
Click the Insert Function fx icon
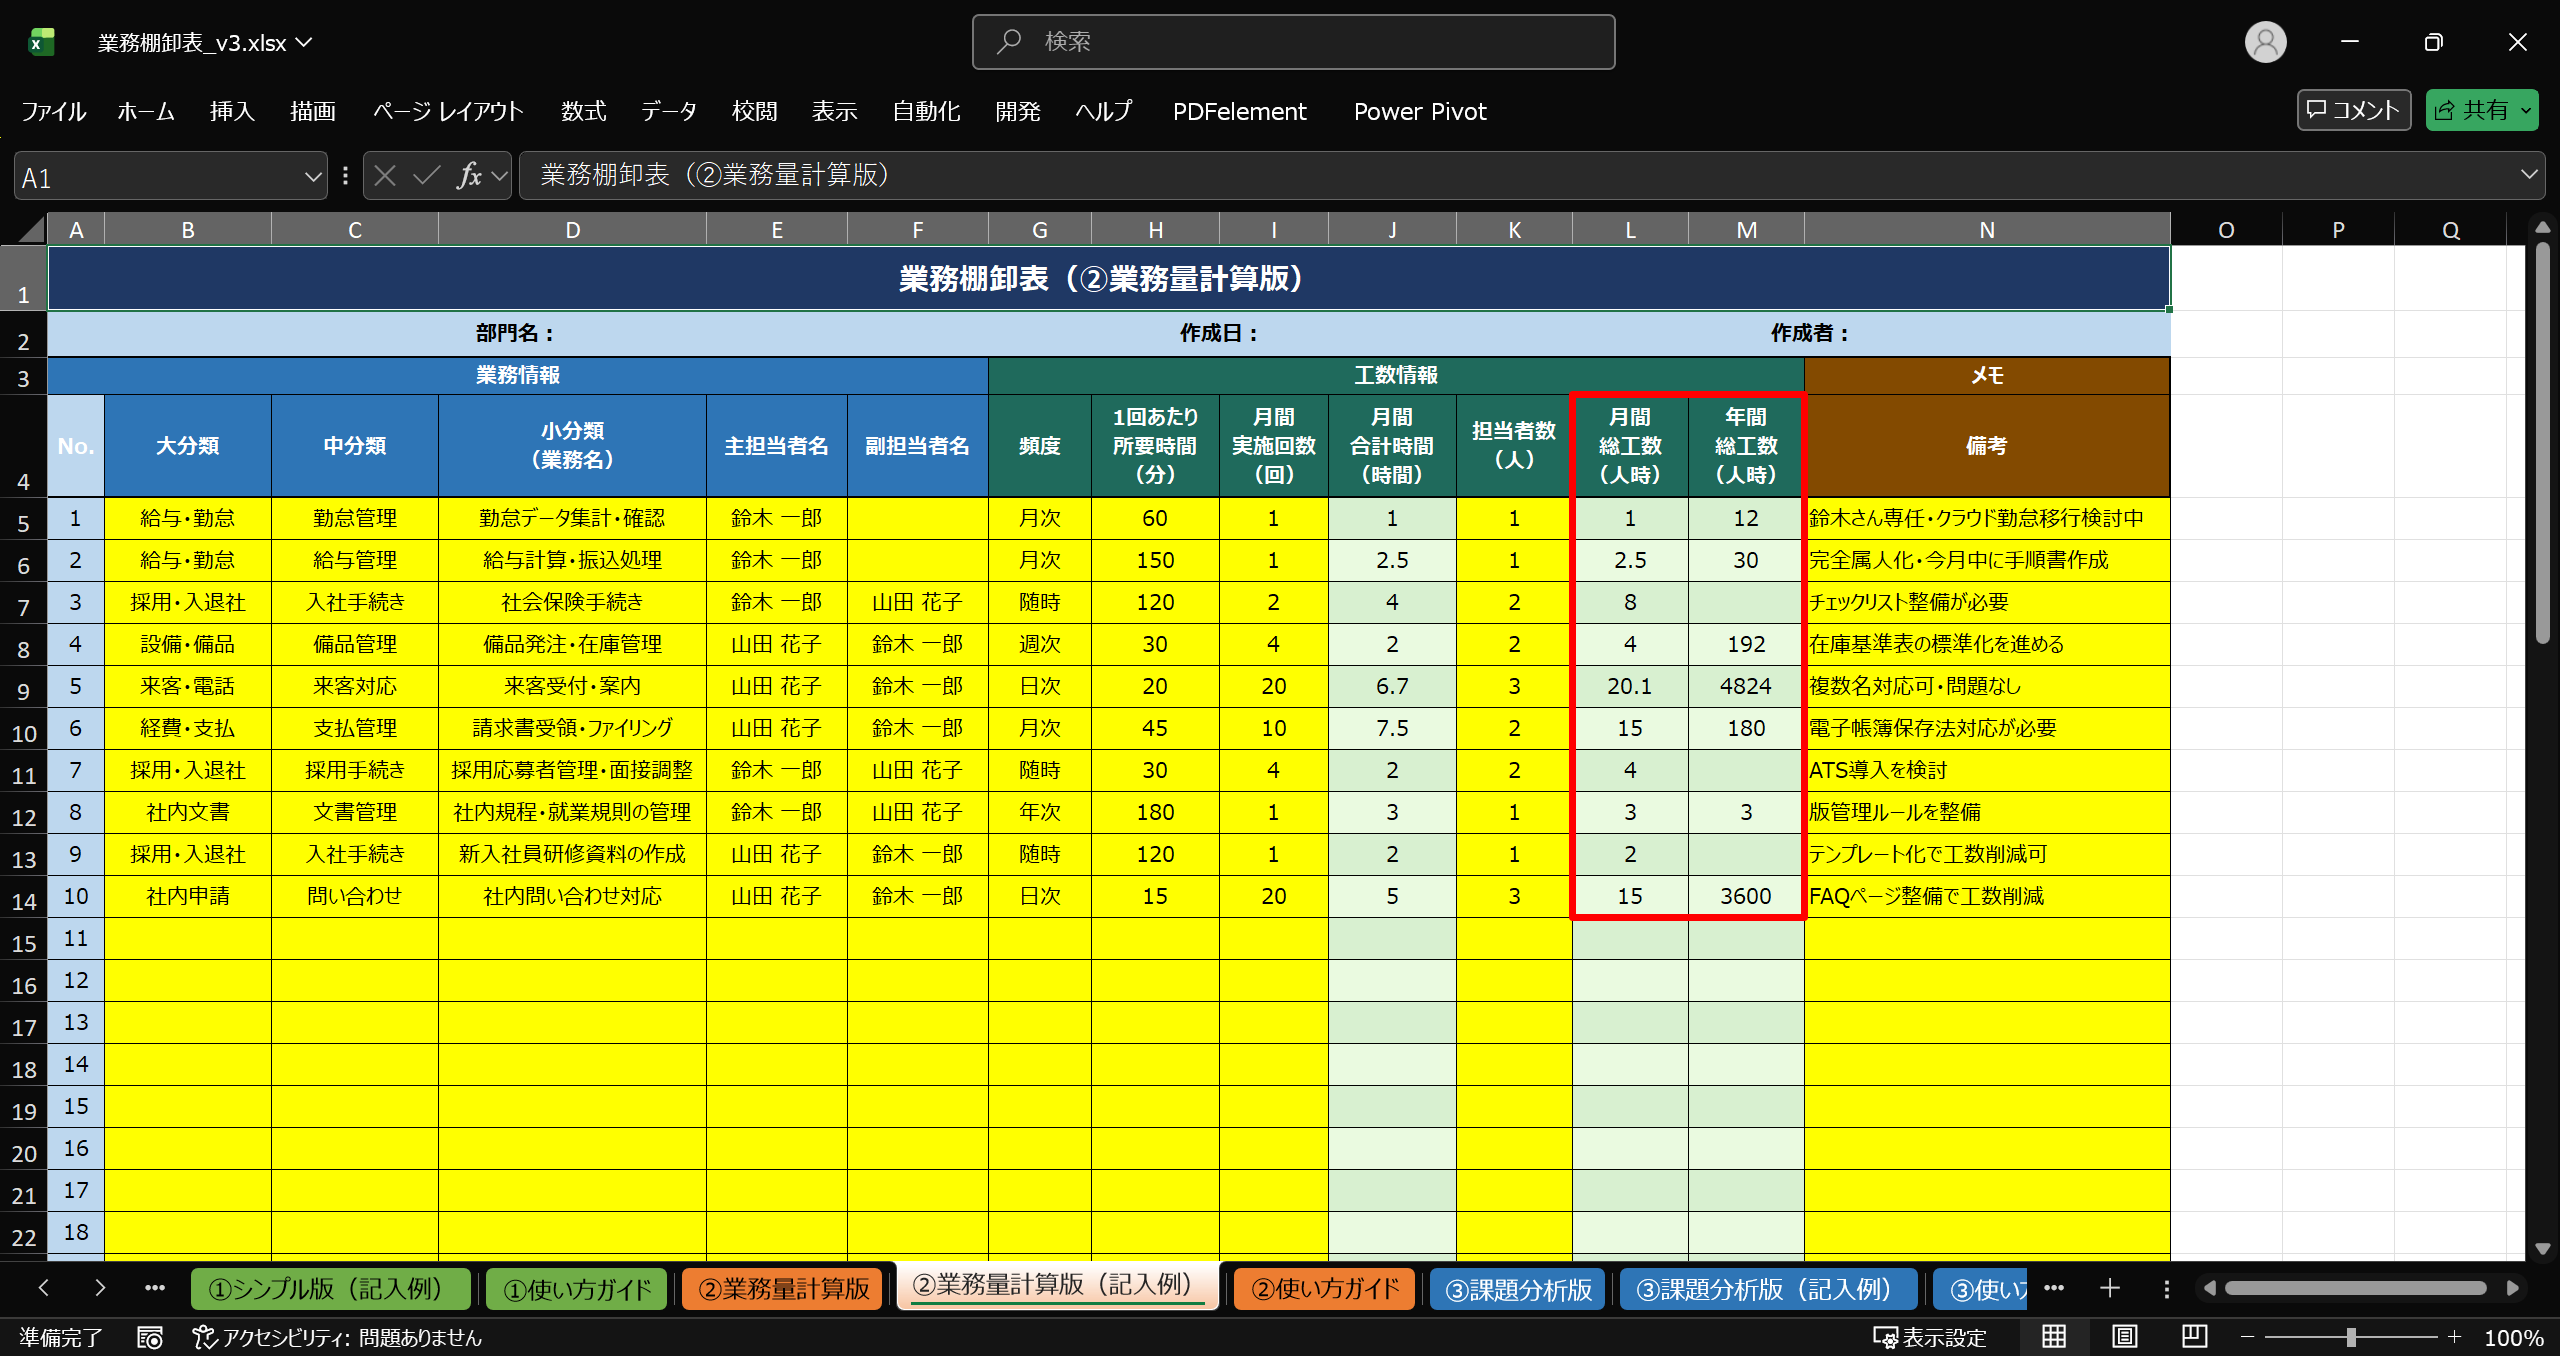click(468, 176)
